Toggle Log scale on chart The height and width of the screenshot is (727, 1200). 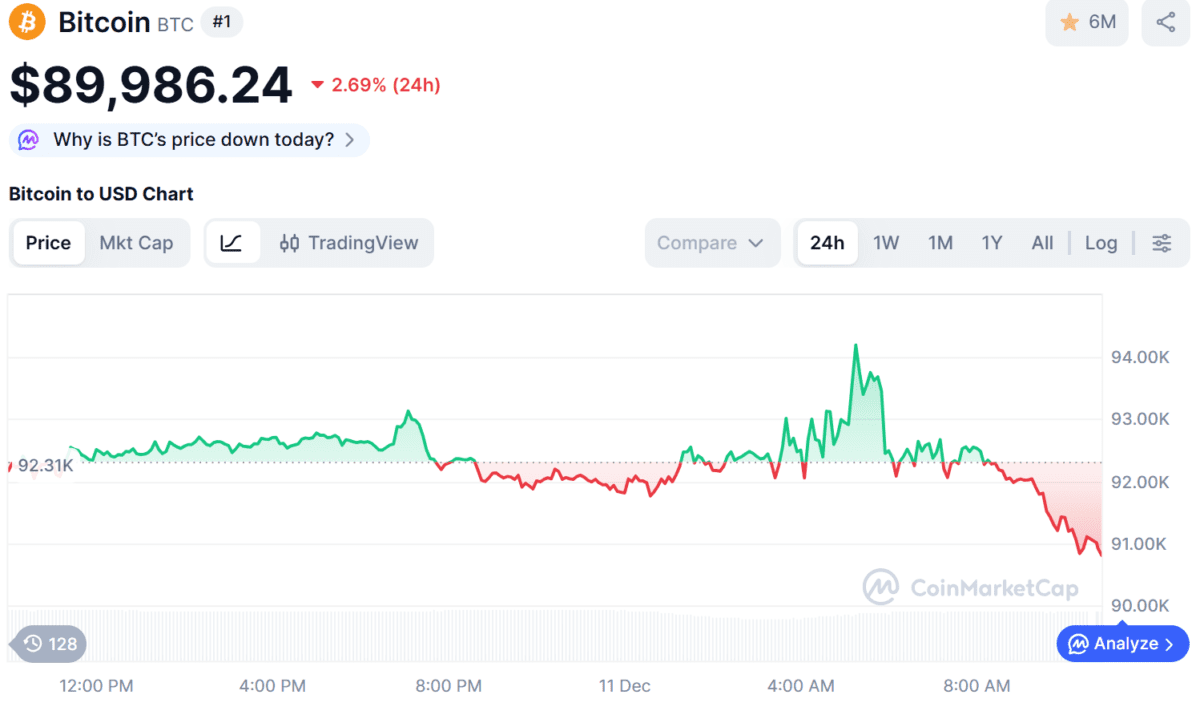[x=1101, y=243]
